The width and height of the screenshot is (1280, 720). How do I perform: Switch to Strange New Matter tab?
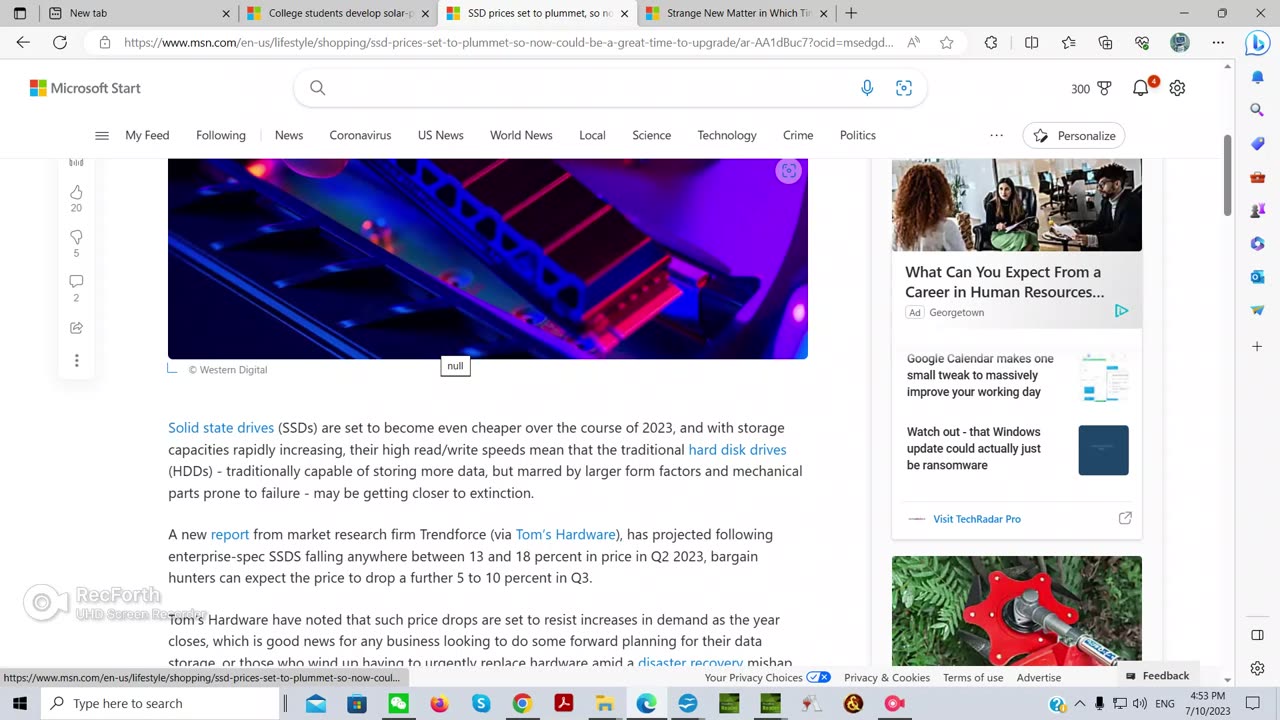coord(736,13)
